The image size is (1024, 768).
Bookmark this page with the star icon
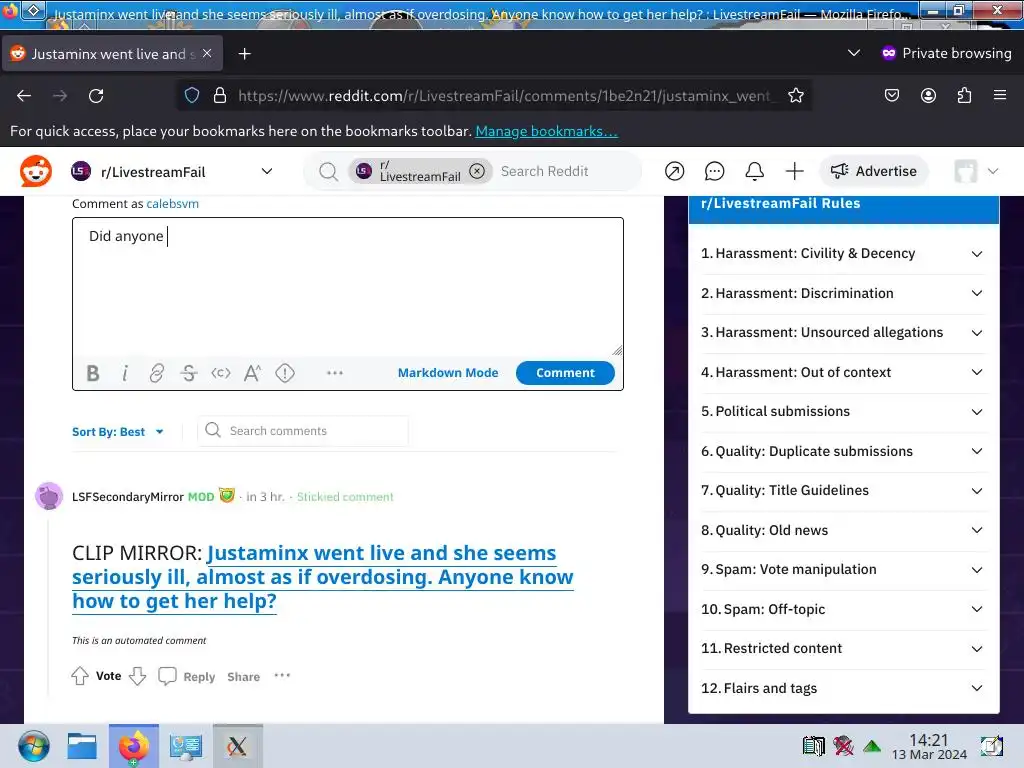(795, 96)
